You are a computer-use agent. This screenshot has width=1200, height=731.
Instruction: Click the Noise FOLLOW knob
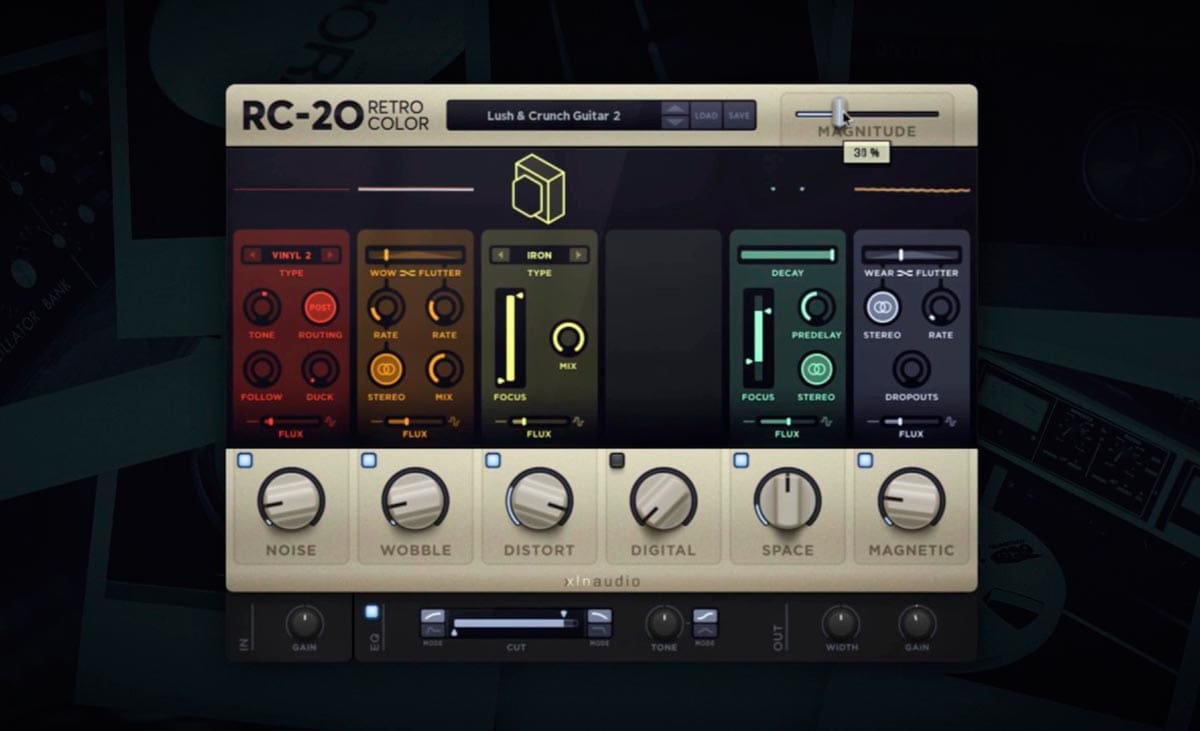click(x=262, y=369)
